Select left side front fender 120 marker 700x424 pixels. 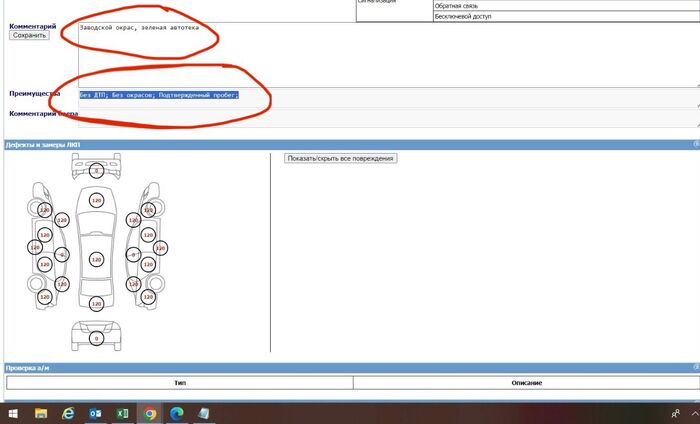point(45,210)
